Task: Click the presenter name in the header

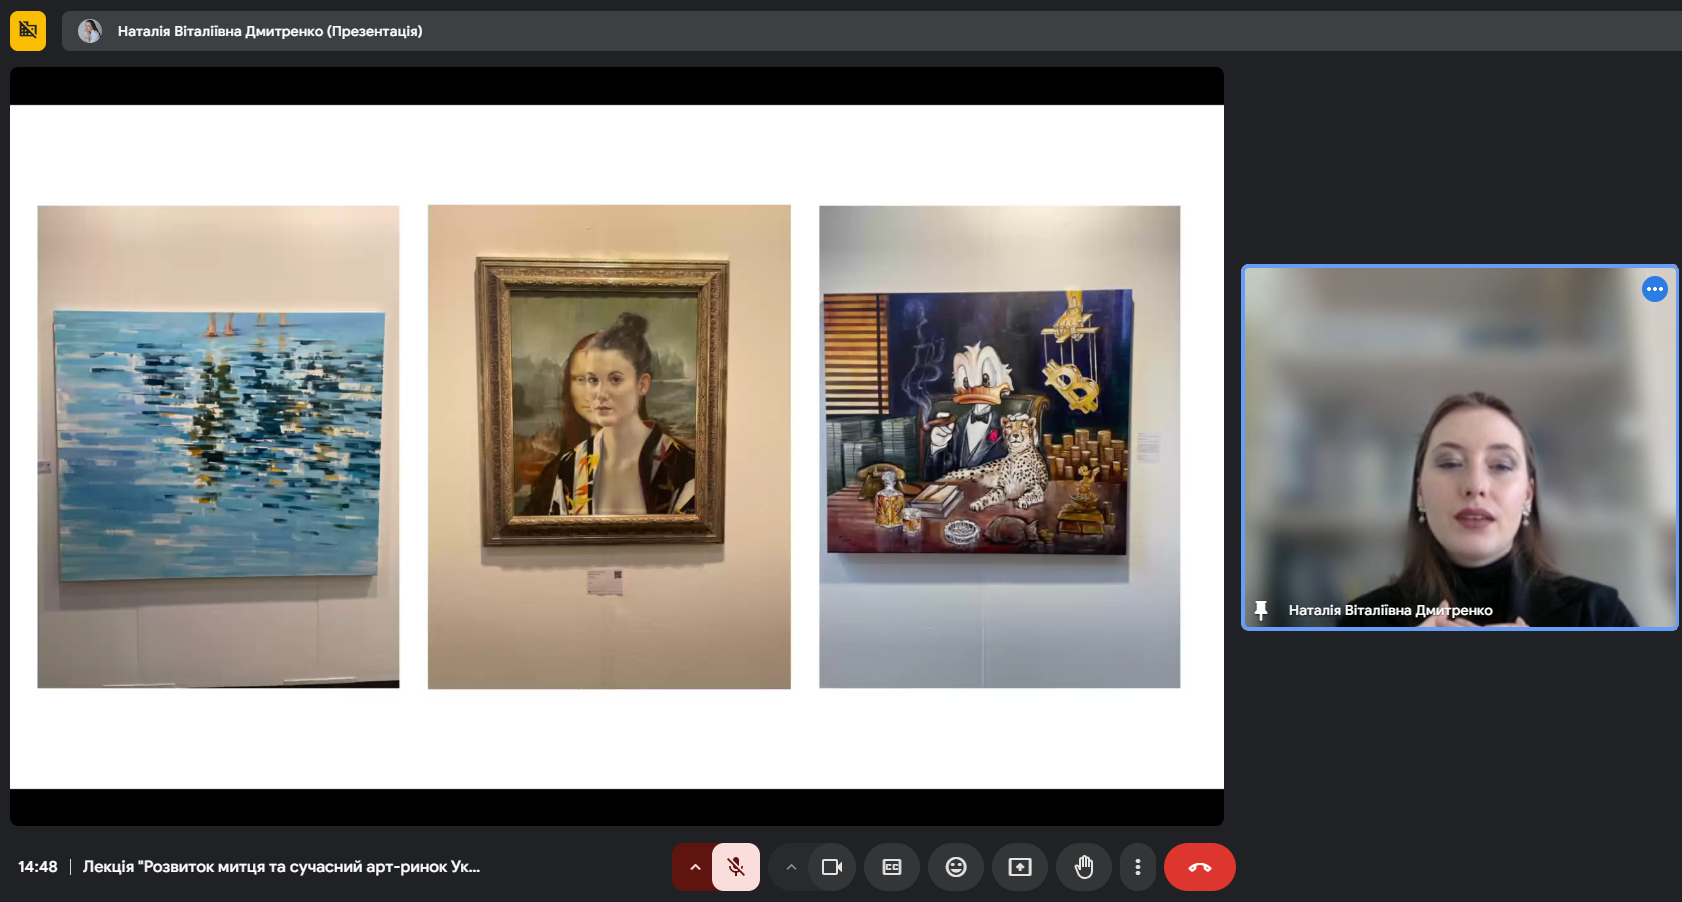Action: [270, 31]
